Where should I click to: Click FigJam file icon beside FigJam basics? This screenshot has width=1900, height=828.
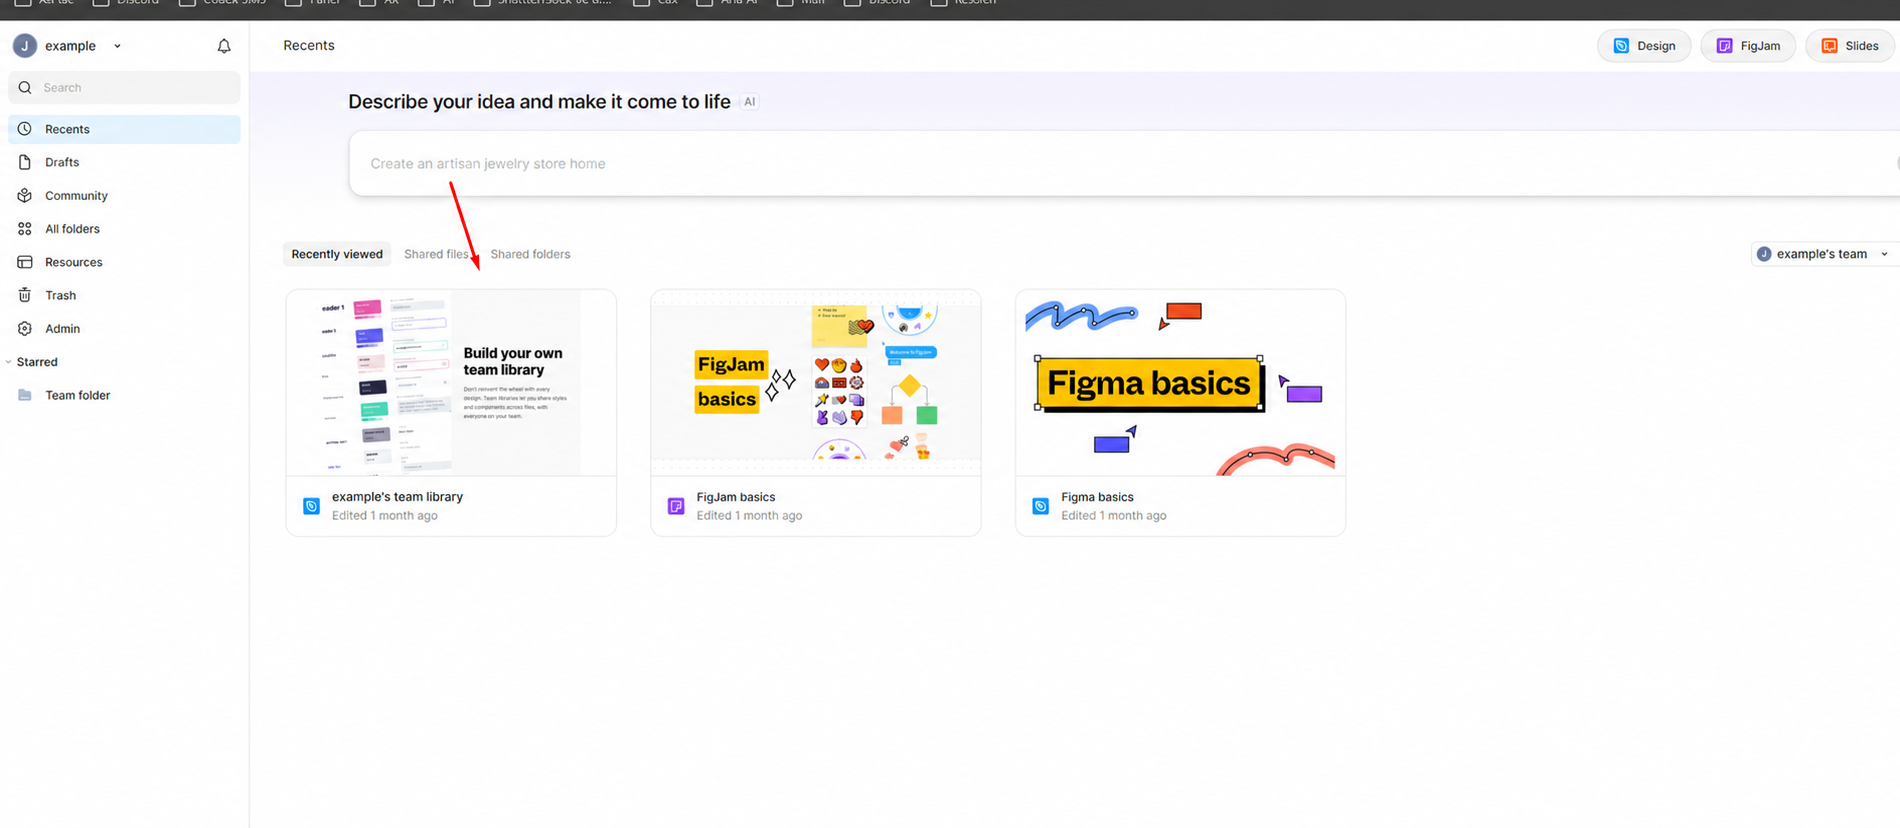tap(676, 506)
